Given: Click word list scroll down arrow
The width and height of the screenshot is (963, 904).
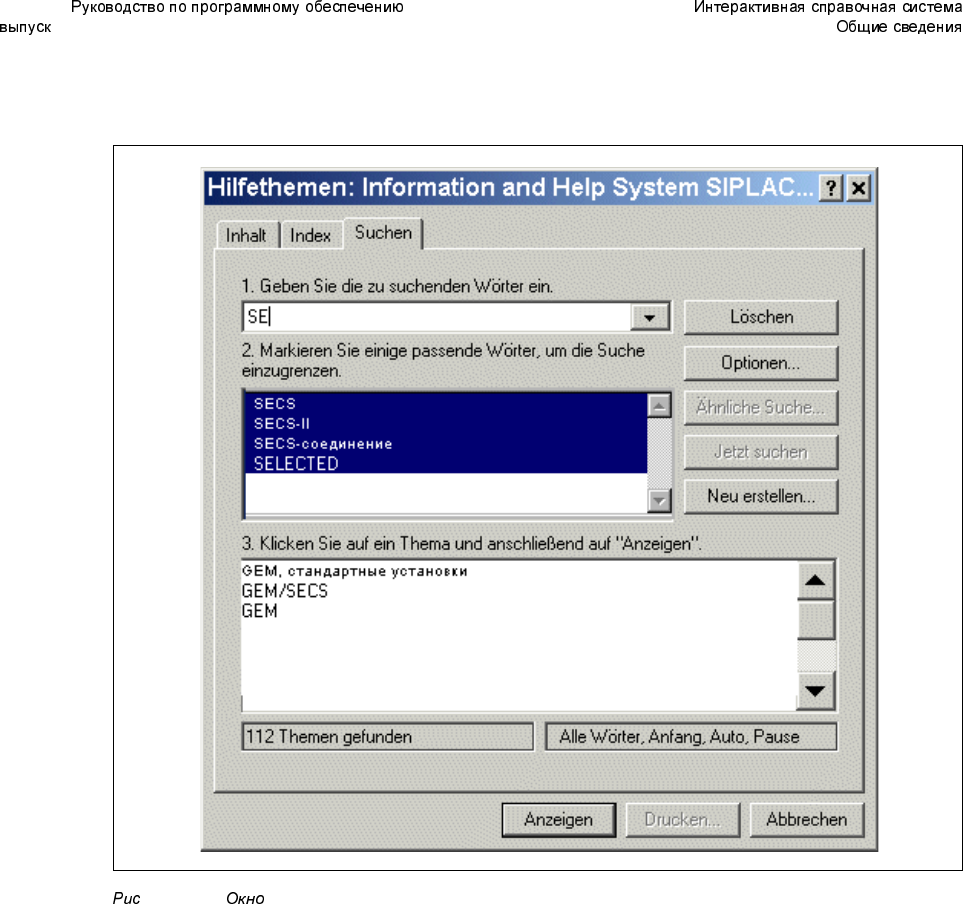Looking at the screenshot, I should point(659,501).
